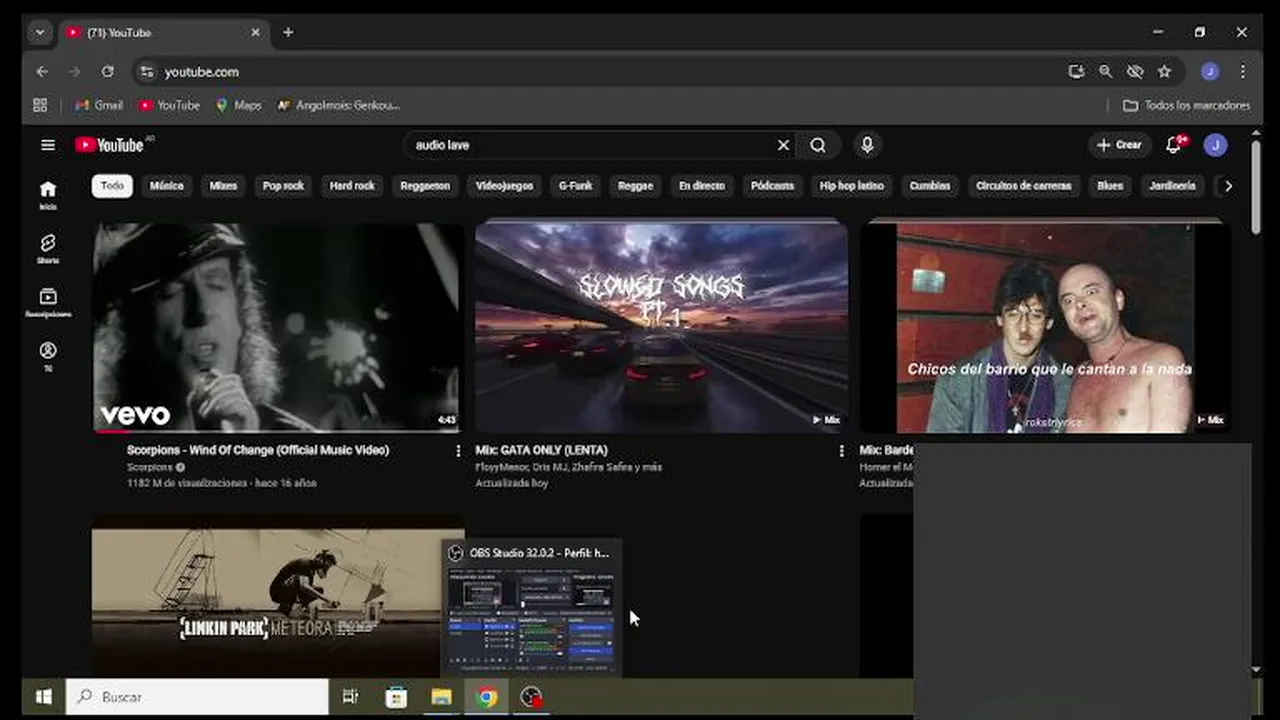Click the tracking protection eye icon
This screenshot has height=720, width=1280.
point(1135,72)
